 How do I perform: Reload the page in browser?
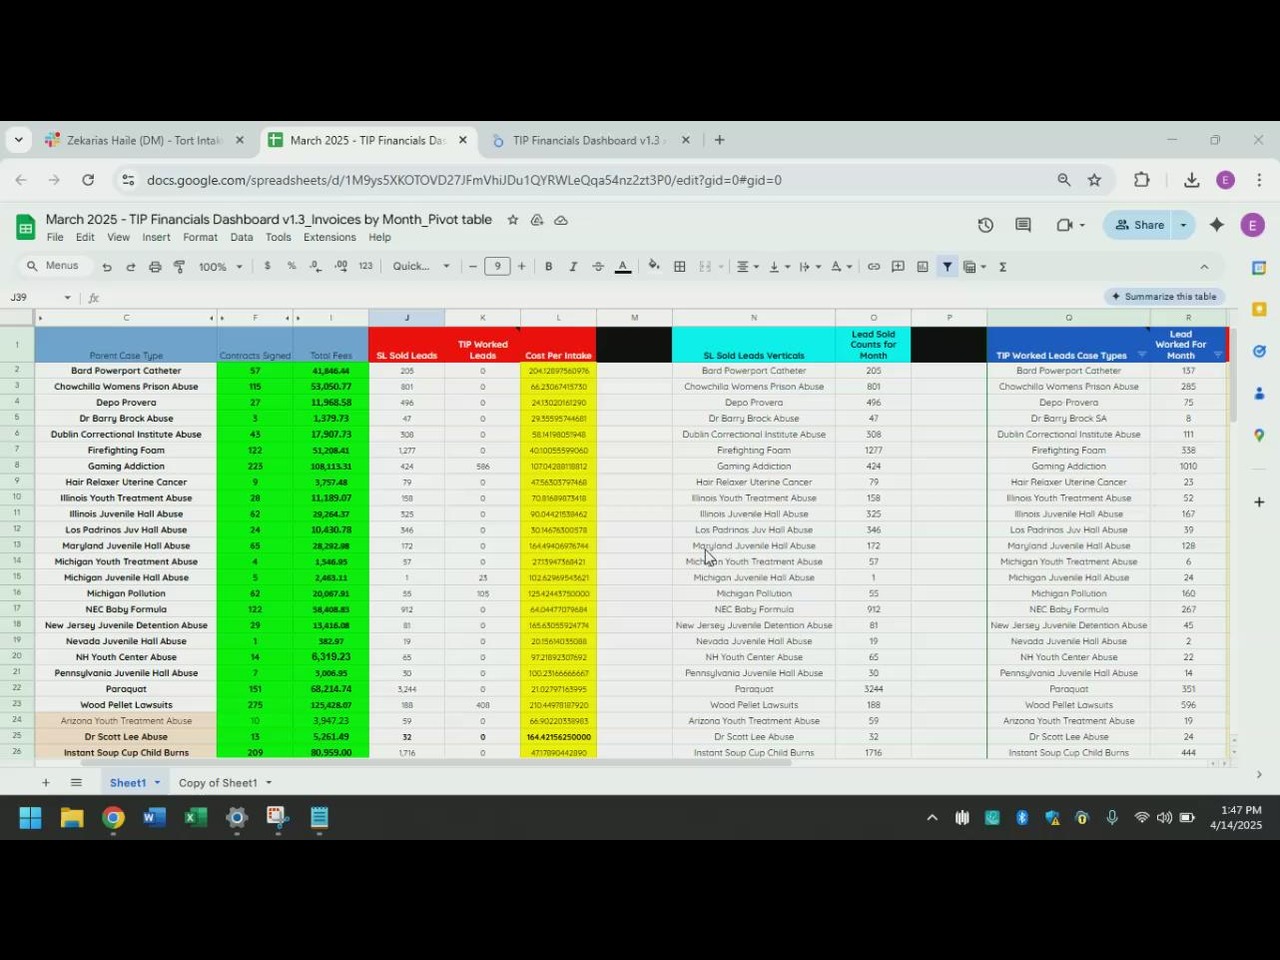point(88,180)
